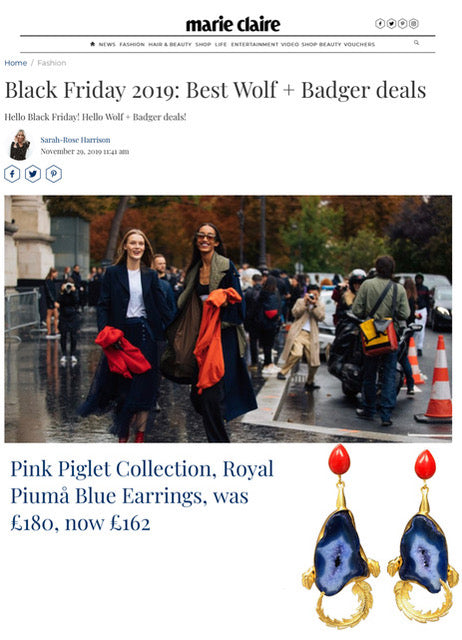462x640 pixels.
Task: Share article via Pinterest hexagon button
Action: (54, 174)
